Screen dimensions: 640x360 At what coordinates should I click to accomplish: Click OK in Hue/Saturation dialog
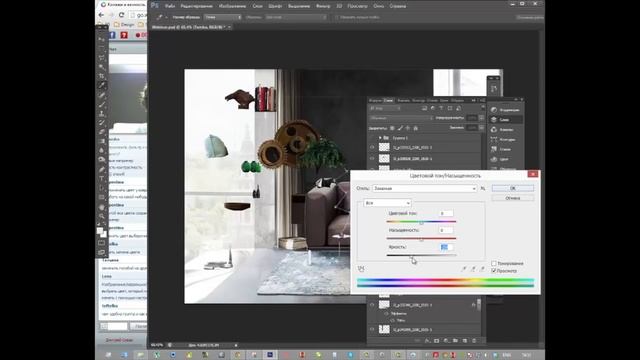pyautogui.click(x=513, y=188)
